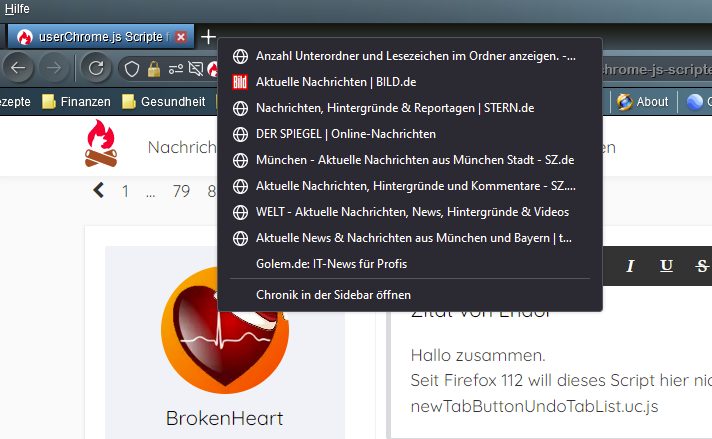This screenshot has height=439, width=712.
Task: Reopen 'Hintergründe und Kommentare - SZ' tab
Action: 410,186
